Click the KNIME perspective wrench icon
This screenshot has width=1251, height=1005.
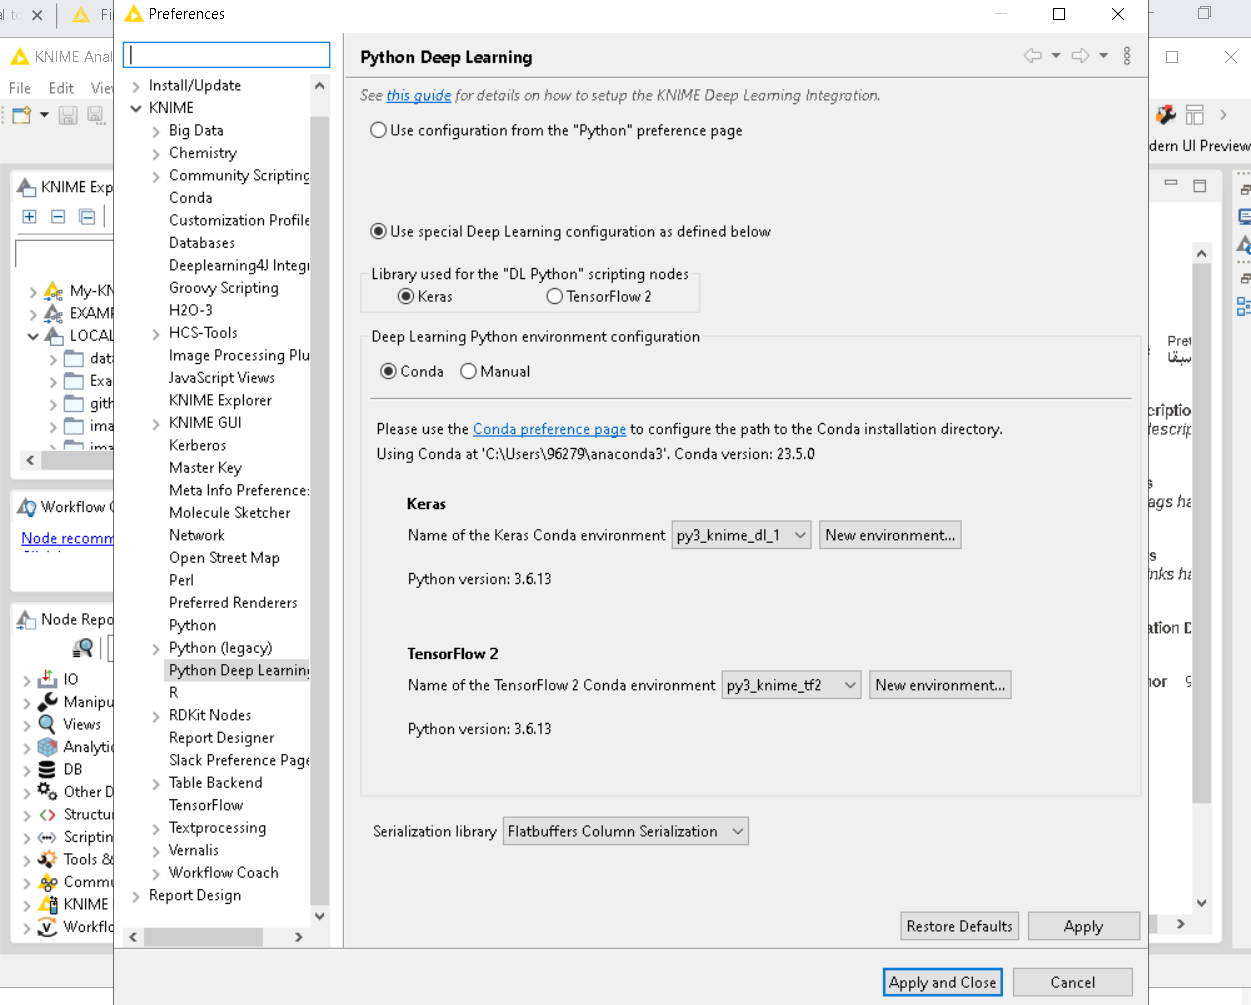coord(1165,115)
